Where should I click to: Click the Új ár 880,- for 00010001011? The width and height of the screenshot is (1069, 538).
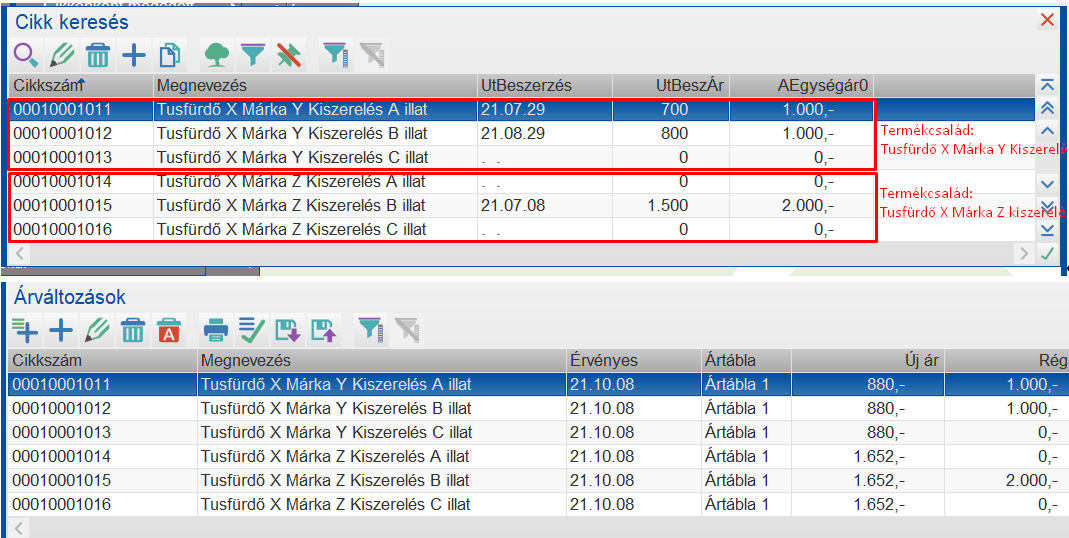886,385
